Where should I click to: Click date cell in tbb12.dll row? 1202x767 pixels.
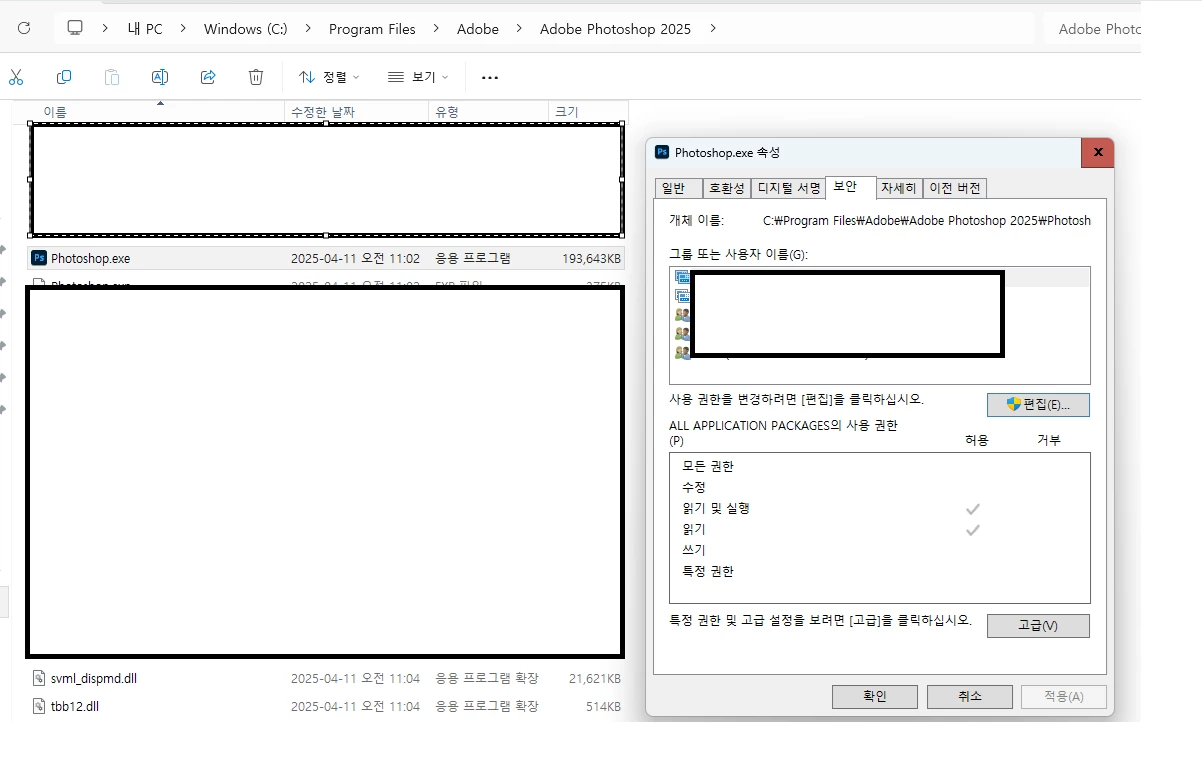[x=355, y=706]
